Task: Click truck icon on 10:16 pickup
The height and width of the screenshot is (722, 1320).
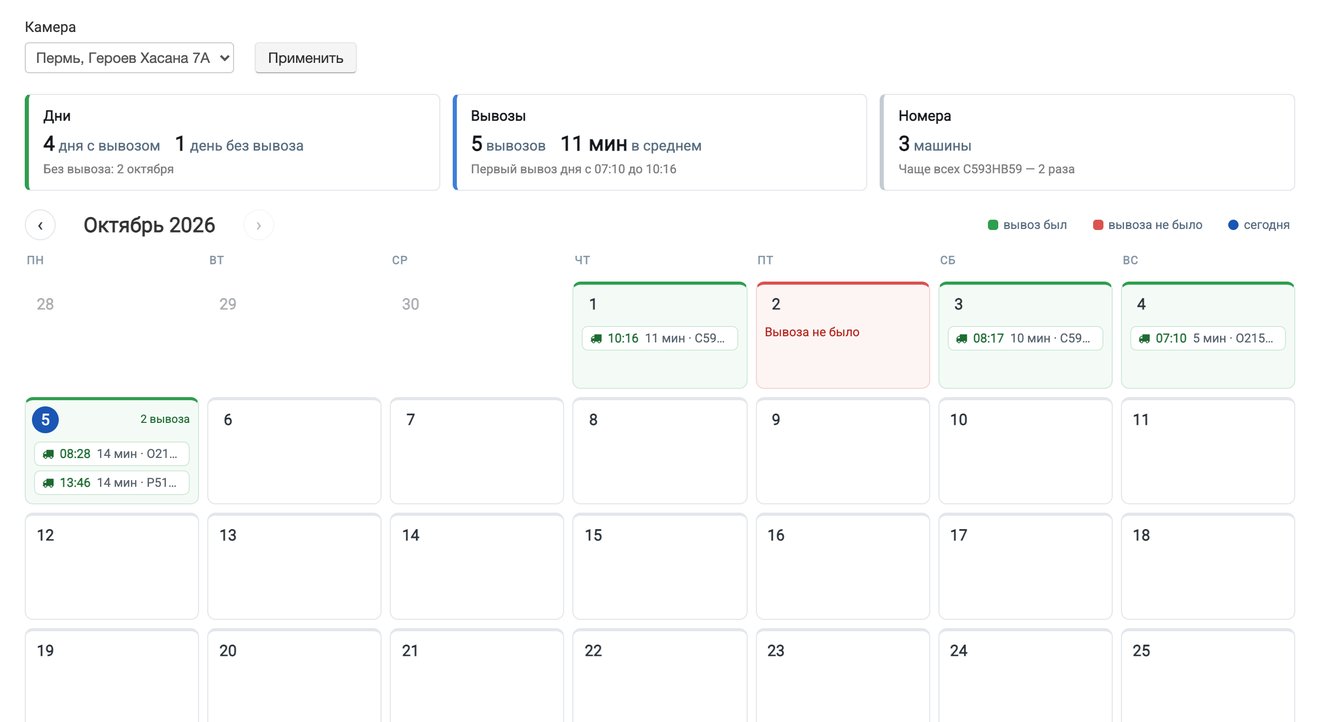Action: tap(596, 339)
